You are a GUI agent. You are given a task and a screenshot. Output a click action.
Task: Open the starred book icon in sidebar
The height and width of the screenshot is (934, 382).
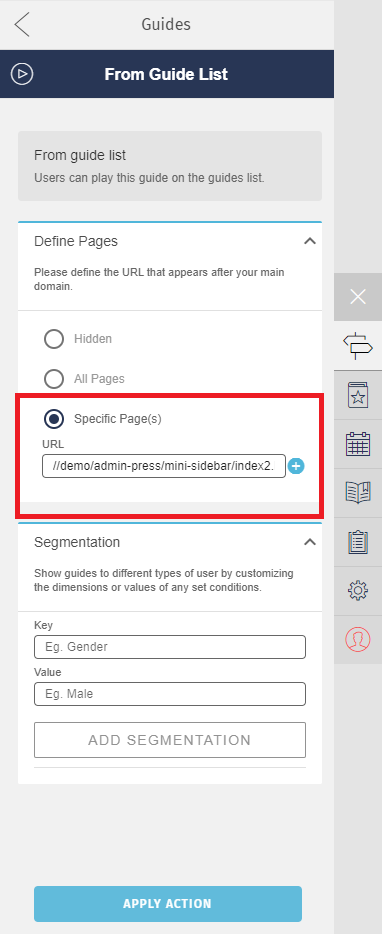[x=358, y=395]
